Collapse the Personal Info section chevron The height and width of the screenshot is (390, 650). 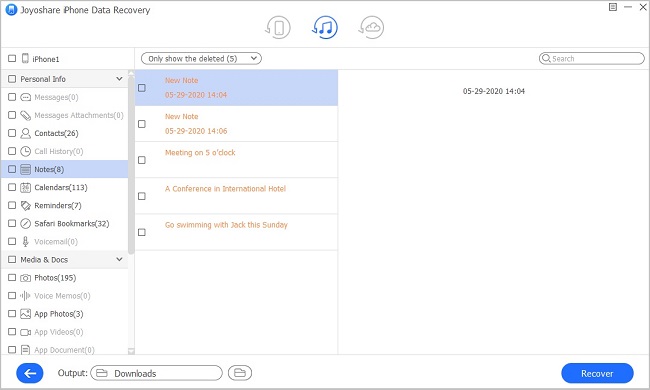pos(119,79)
